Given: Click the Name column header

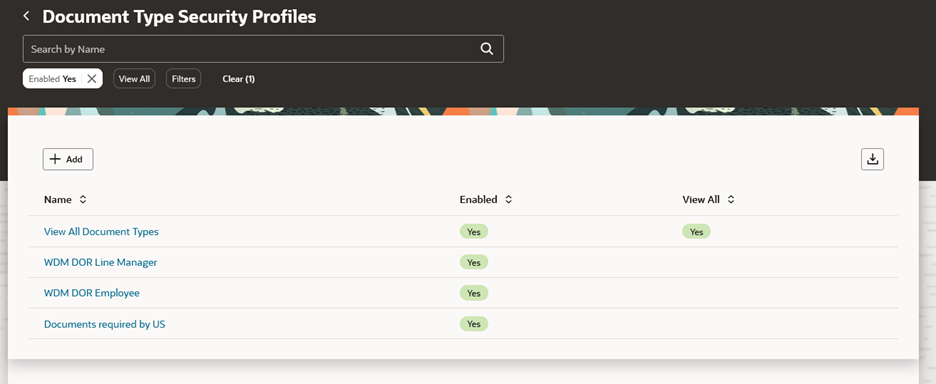Looking at the screenshot, I should pos(58,199).
